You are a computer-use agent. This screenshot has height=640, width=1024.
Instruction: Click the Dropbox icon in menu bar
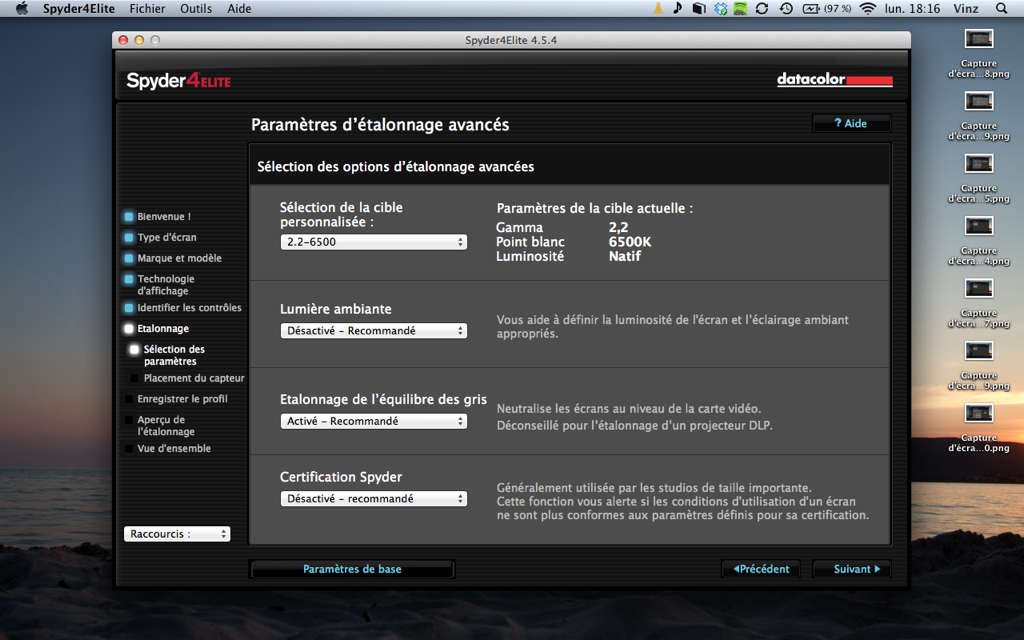pos(720,9)
